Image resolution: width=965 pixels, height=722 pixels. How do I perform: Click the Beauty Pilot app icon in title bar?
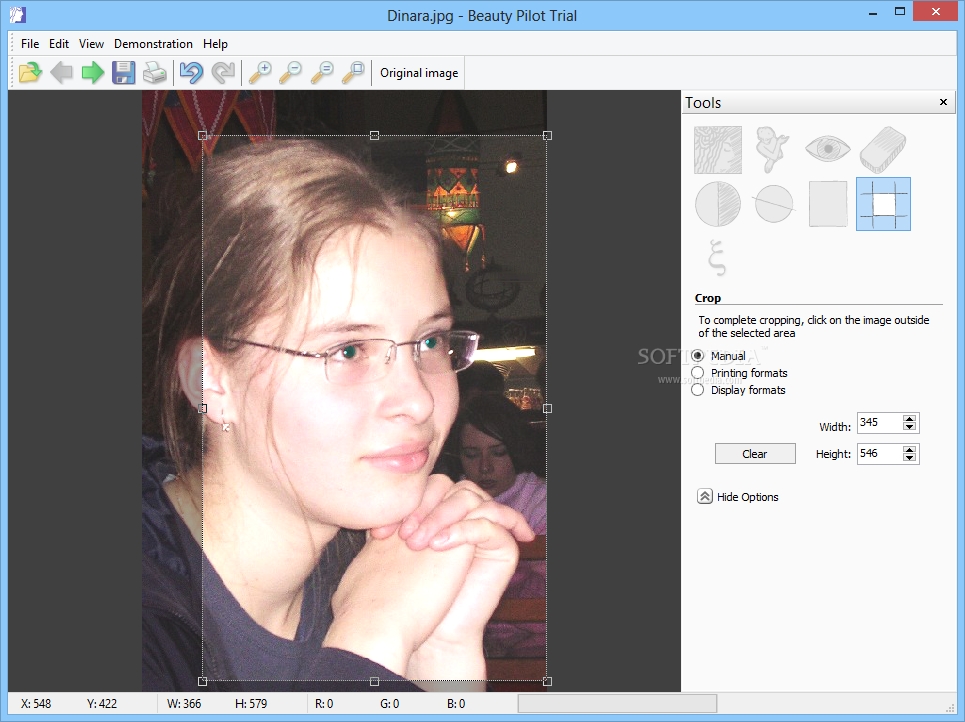18,15
